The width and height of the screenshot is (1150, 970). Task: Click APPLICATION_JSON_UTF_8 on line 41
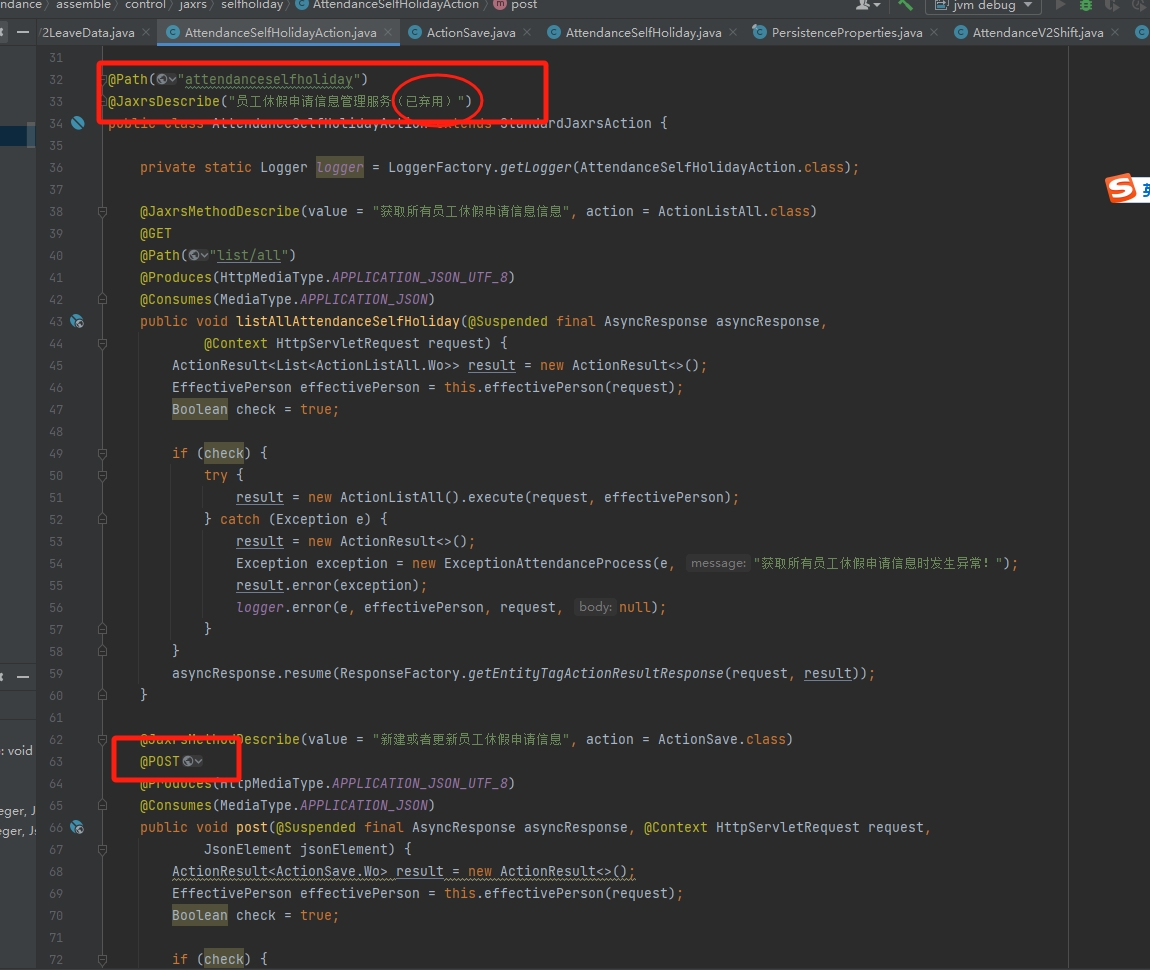coord(420,277)
